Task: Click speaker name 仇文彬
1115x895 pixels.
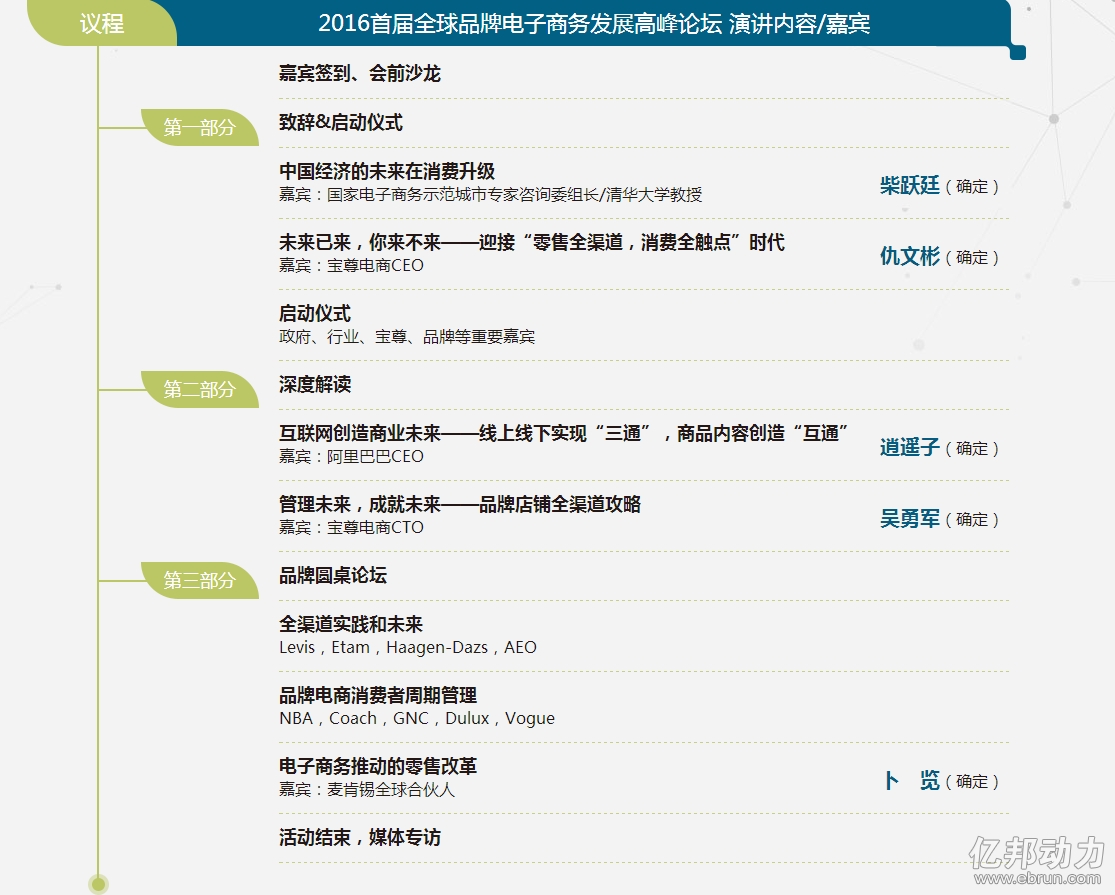Action: [x=910, y=256]
